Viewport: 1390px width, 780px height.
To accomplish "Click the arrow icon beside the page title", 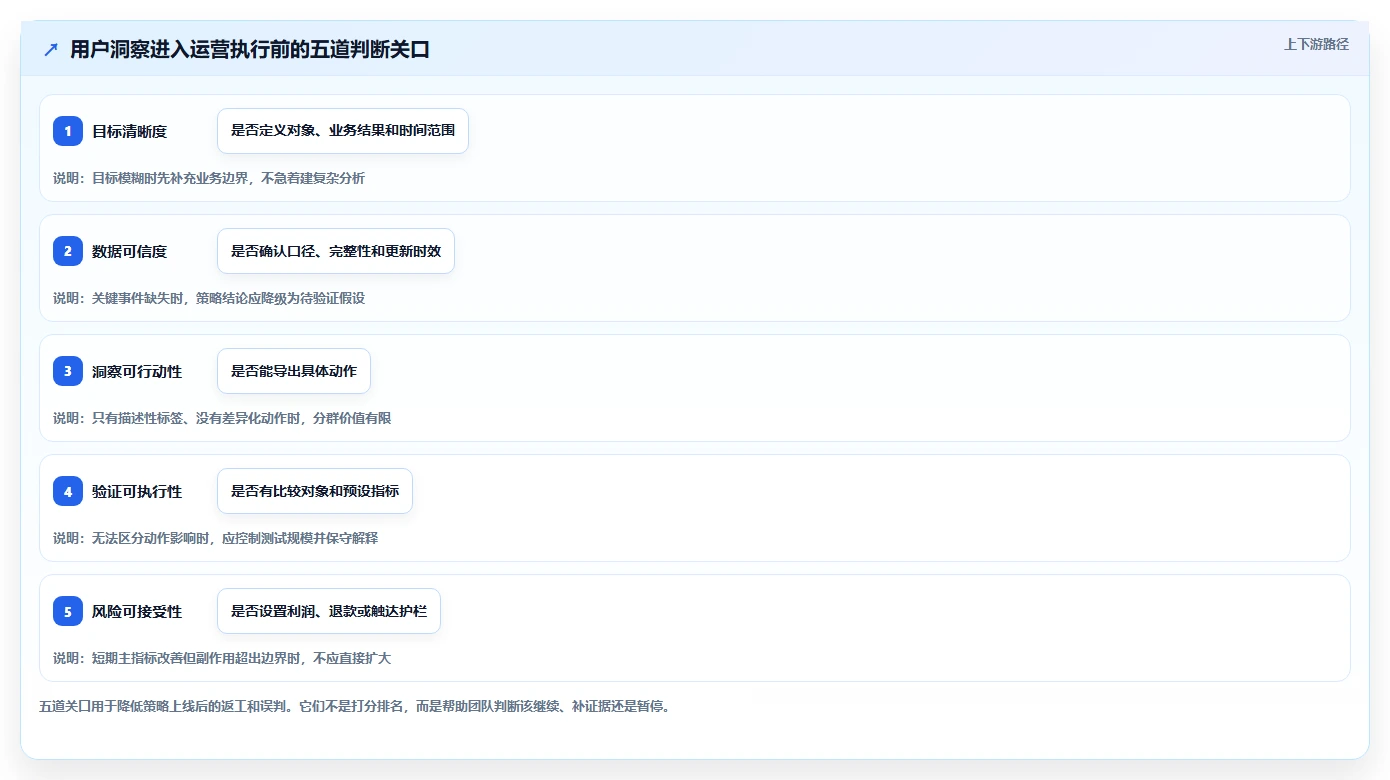I will coord(51,50).
